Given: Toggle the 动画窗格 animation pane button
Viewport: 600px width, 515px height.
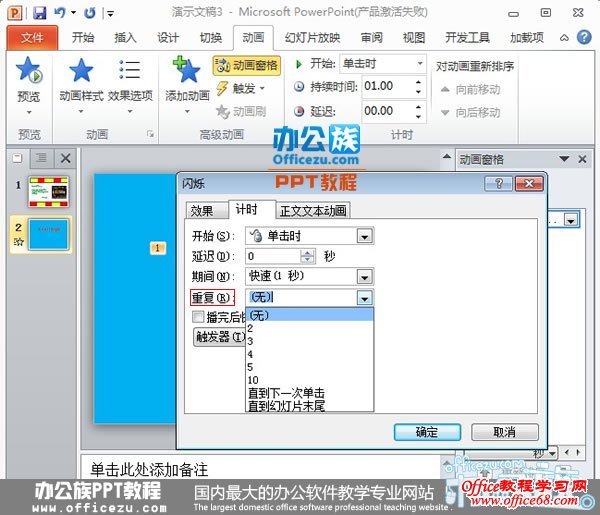Looking at the screenshot, I should [x=246, y=65].
